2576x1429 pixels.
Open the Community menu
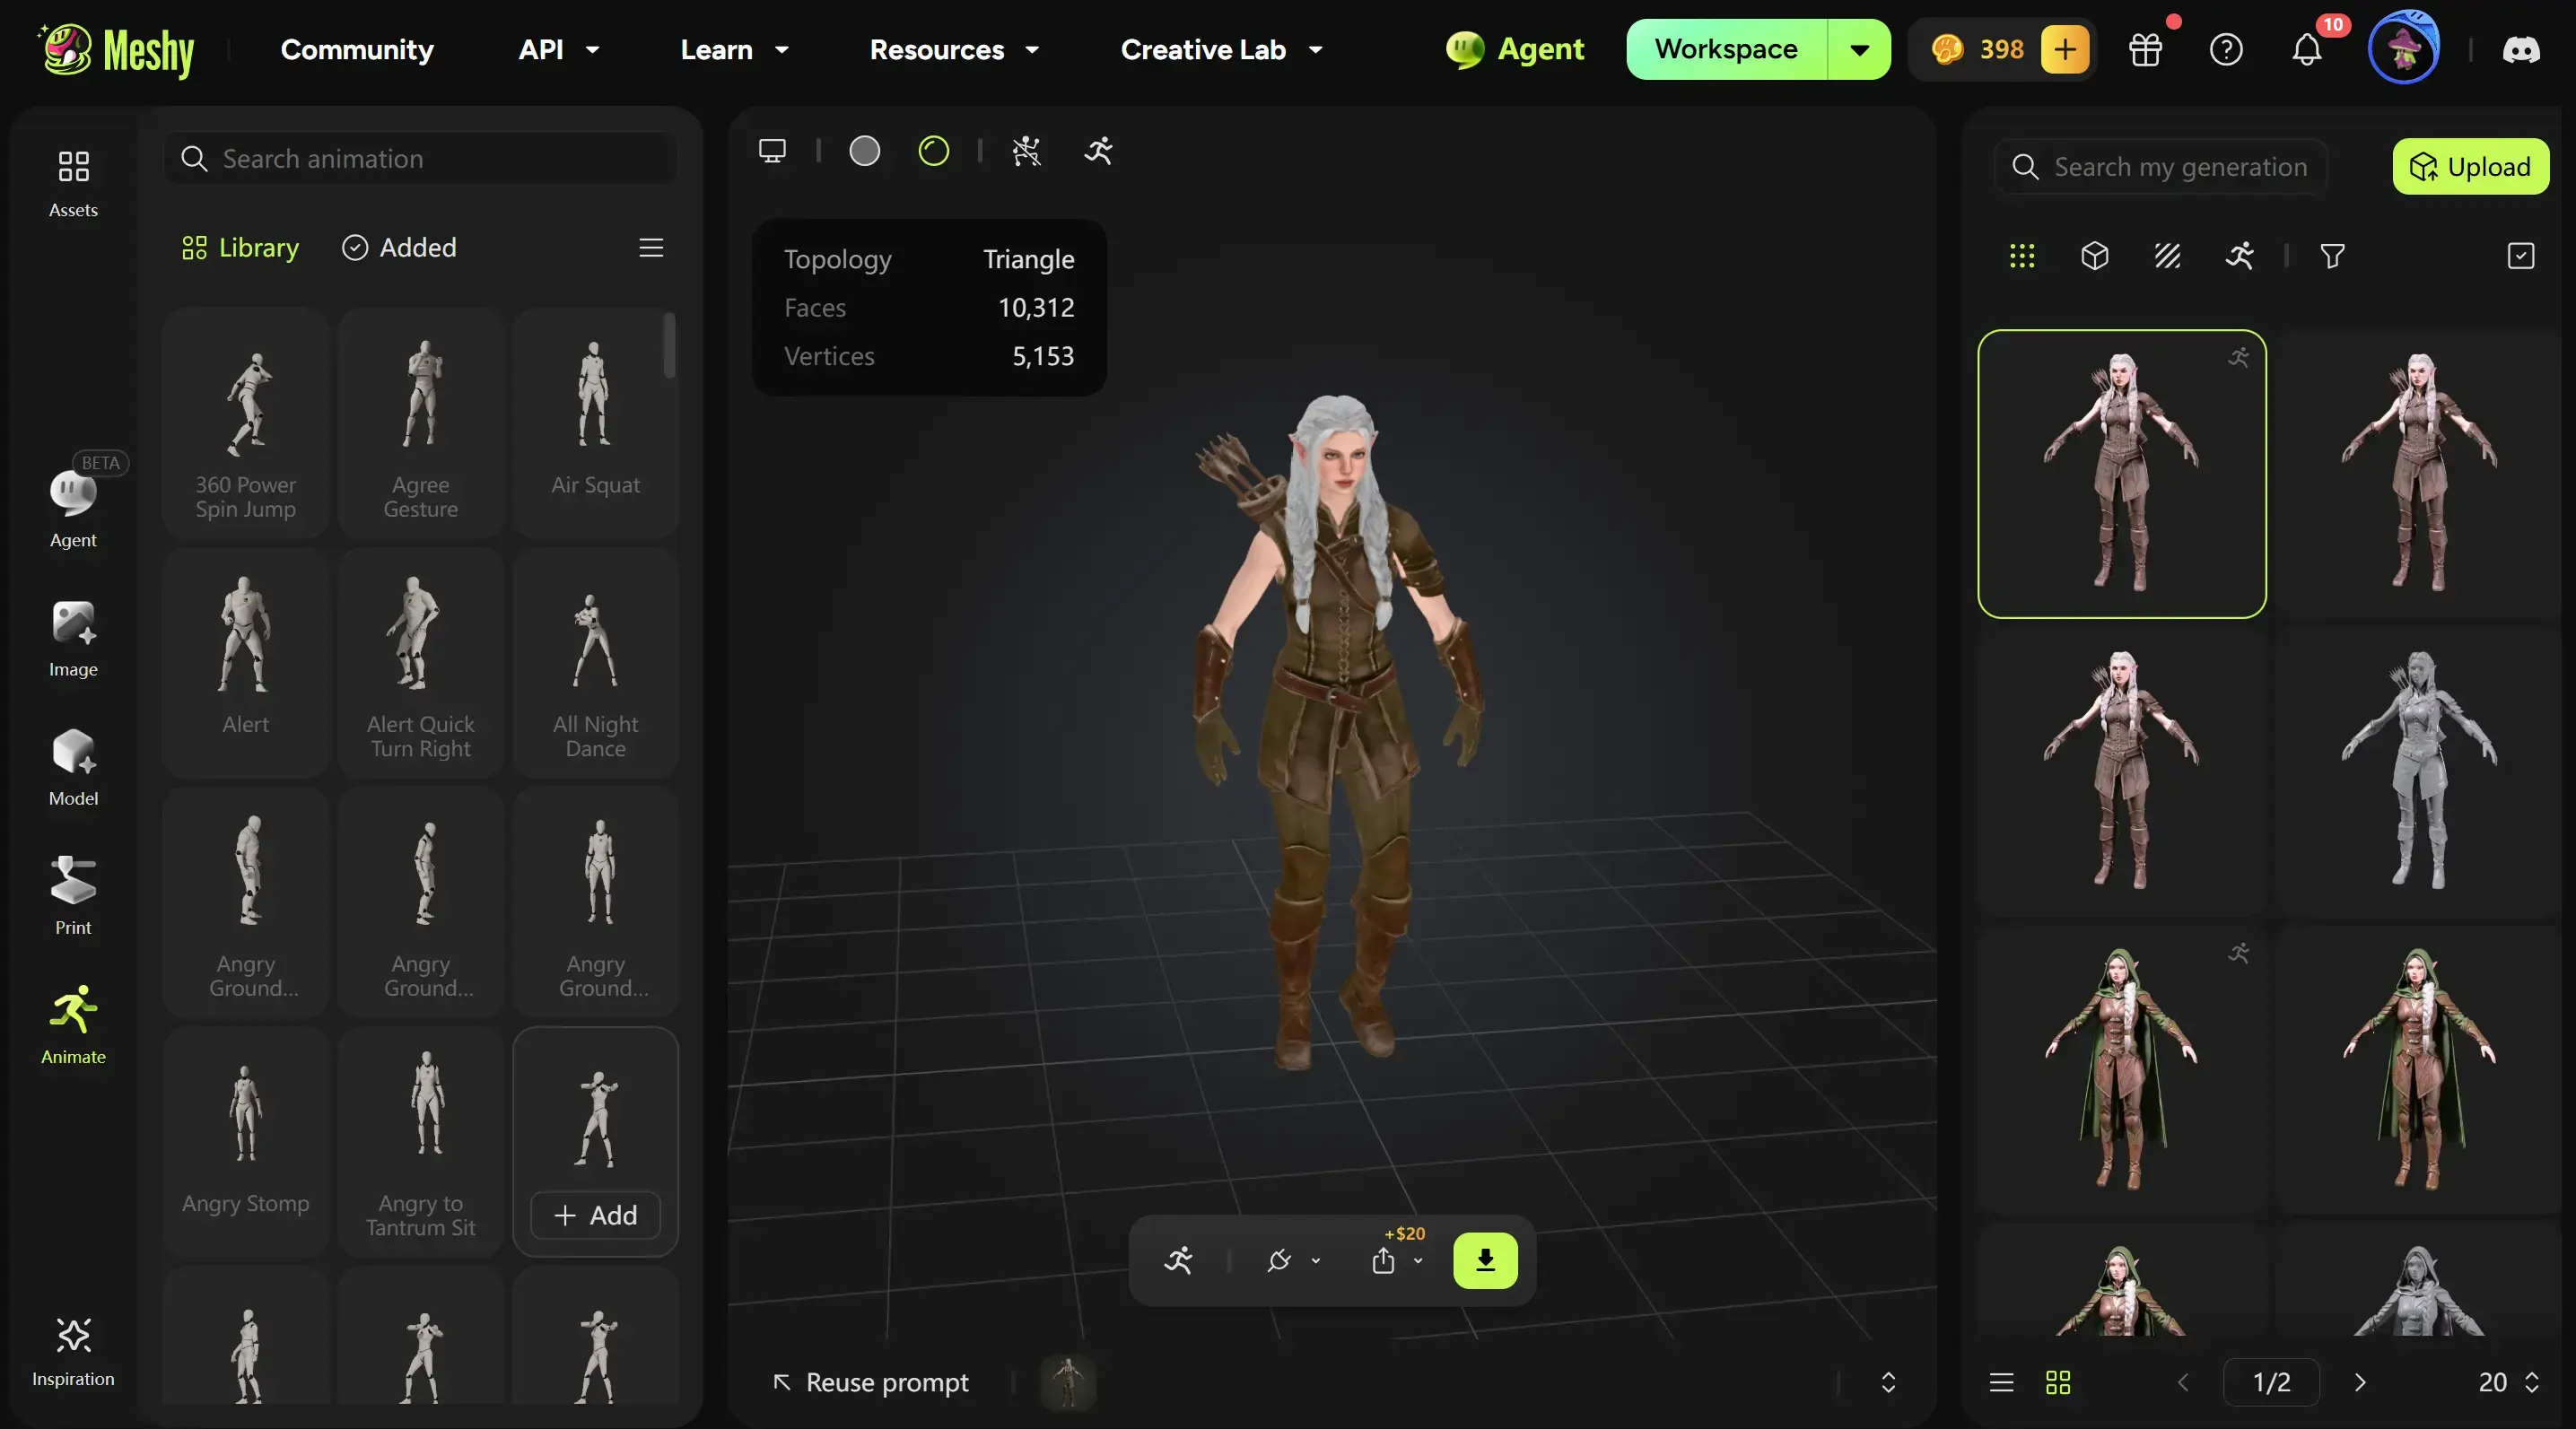coord(357,49)
